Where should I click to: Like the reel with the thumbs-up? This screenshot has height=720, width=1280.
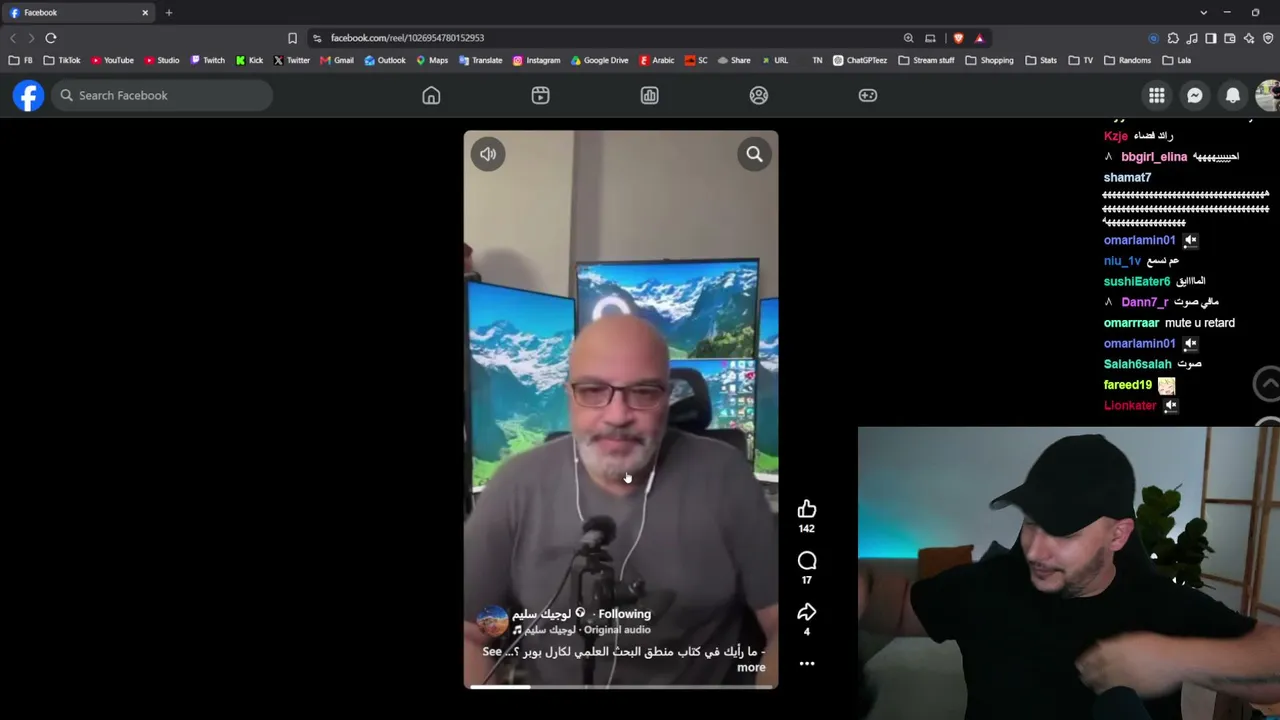click(807, 509)
